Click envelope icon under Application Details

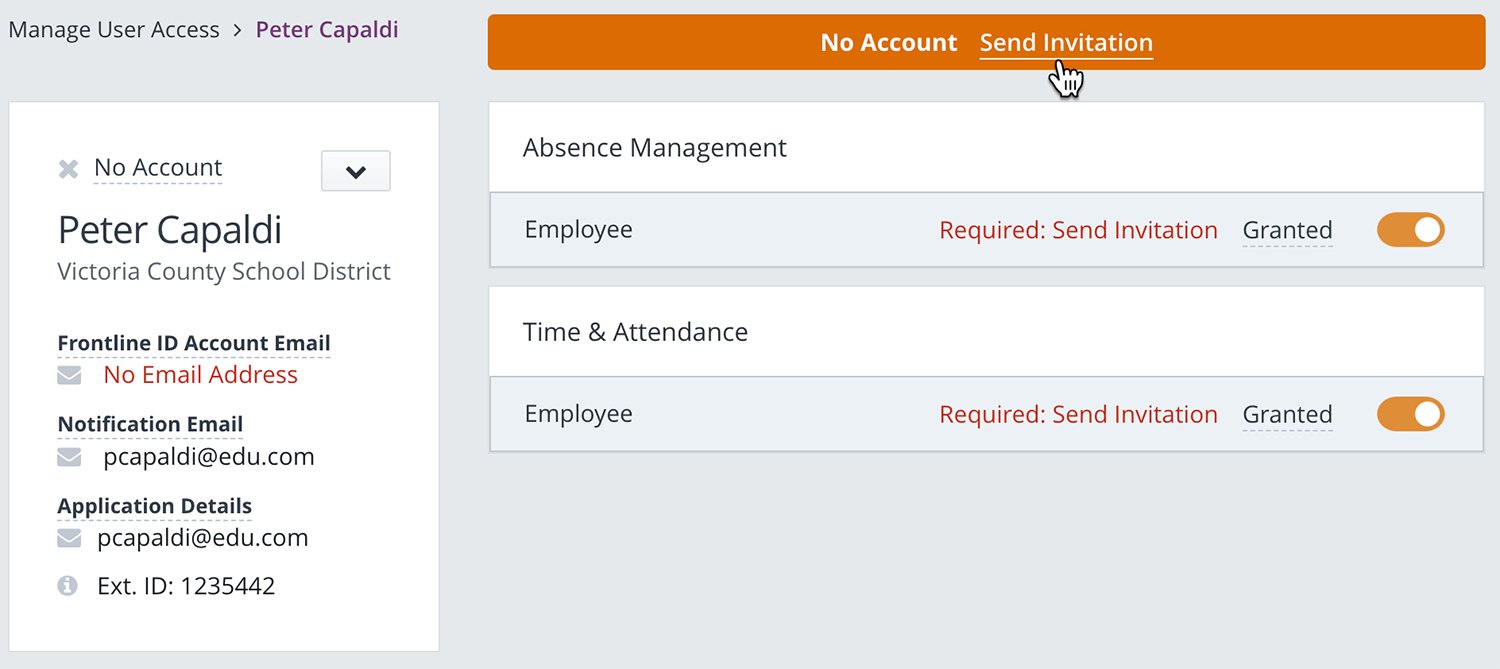[x=69, y=538]
